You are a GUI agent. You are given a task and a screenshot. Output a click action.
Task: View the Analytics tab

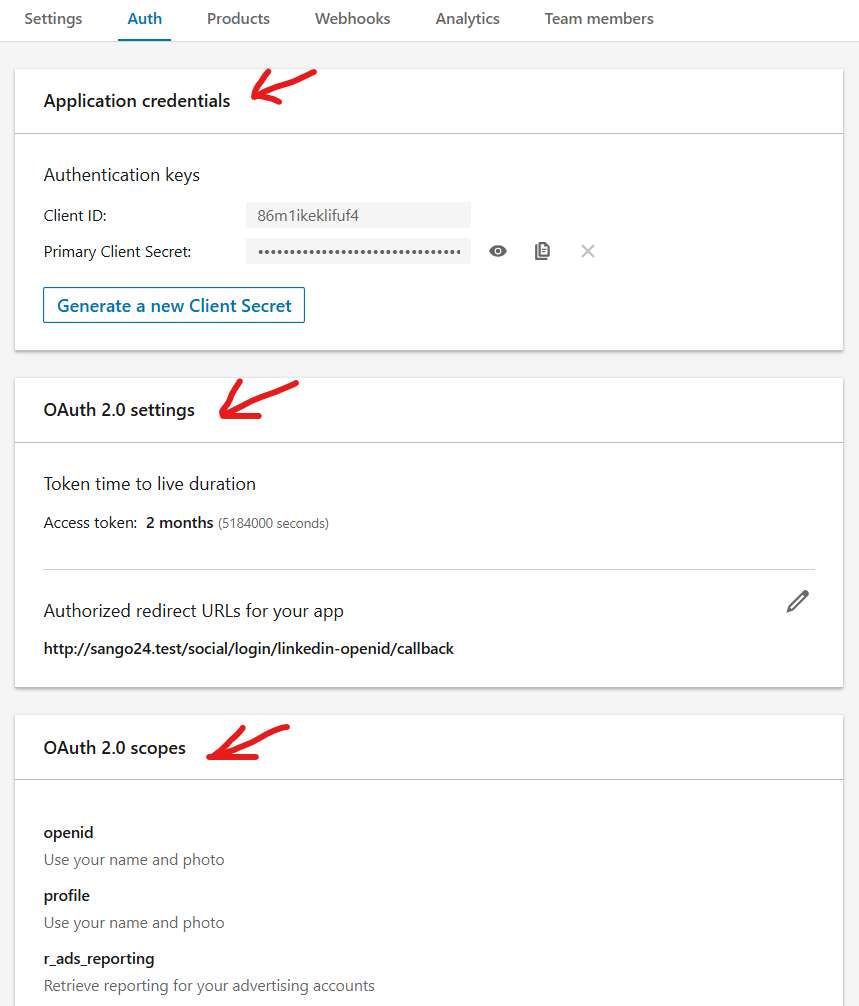(467, 18)
